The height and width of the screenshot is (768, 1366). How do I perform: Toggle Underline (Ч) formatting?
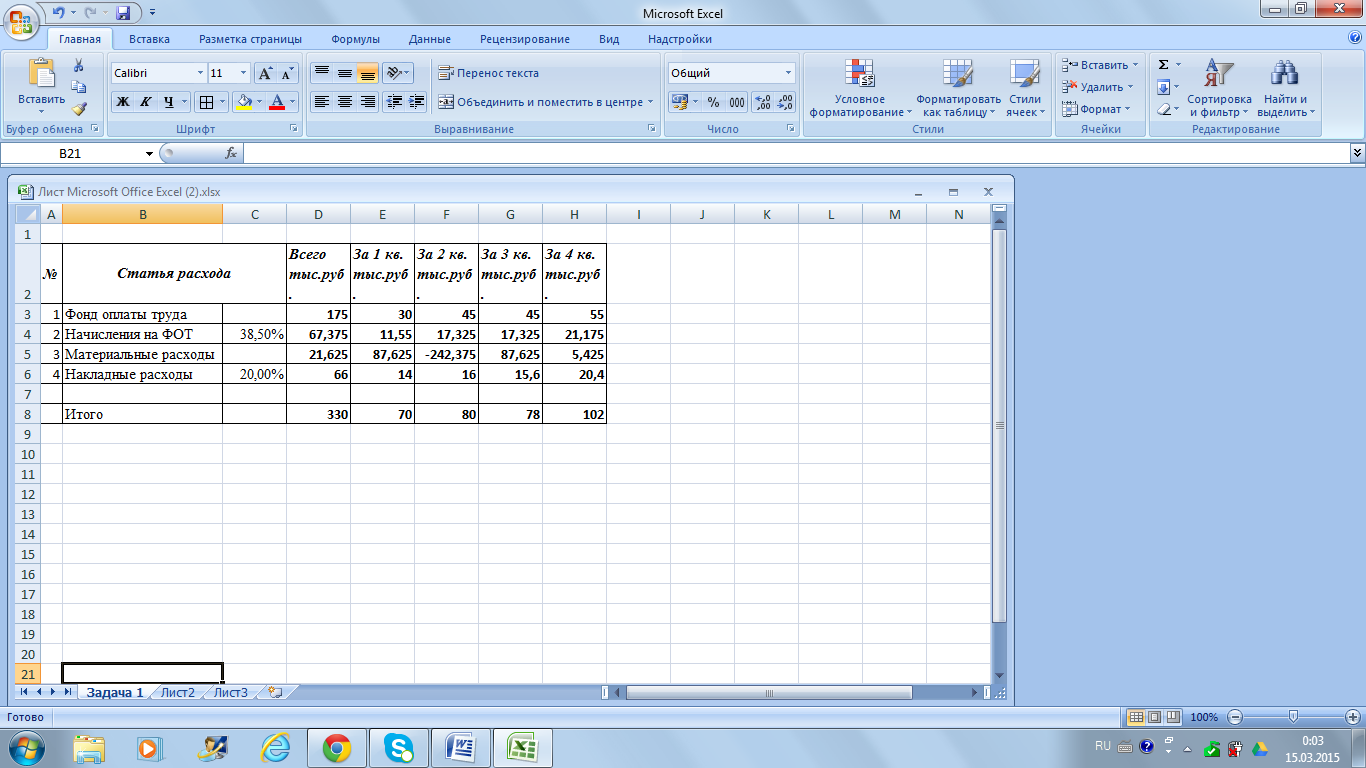coord(169,102)
